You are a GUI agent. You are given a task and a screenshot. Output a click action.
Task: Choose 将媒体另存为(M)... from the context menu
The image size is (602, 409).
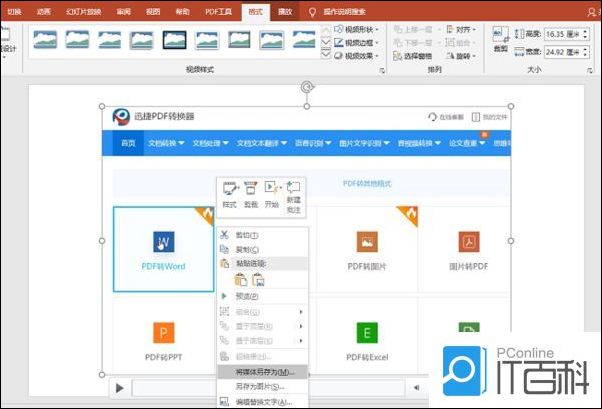tap(263, 372)
